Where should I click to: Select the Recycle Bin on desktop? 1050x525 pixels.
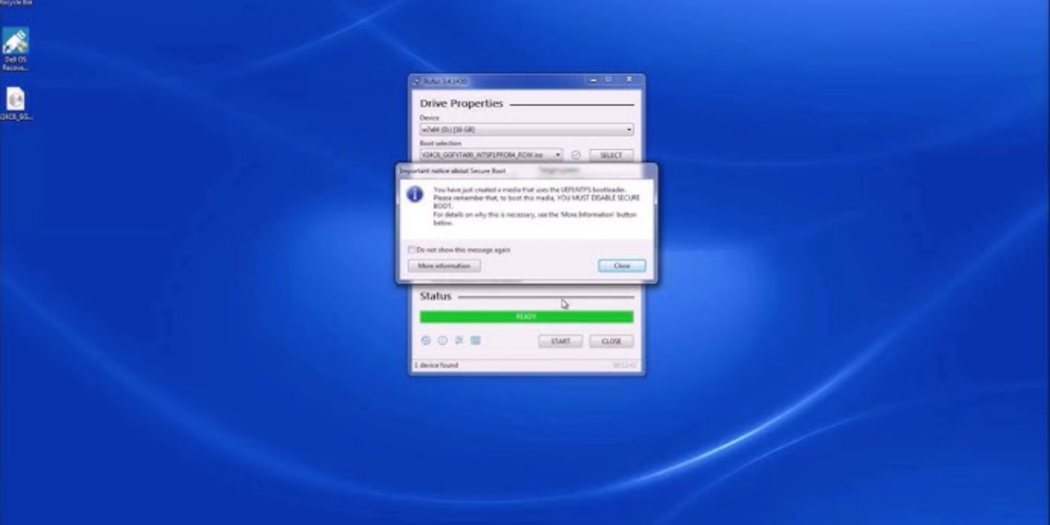[16, 3]
